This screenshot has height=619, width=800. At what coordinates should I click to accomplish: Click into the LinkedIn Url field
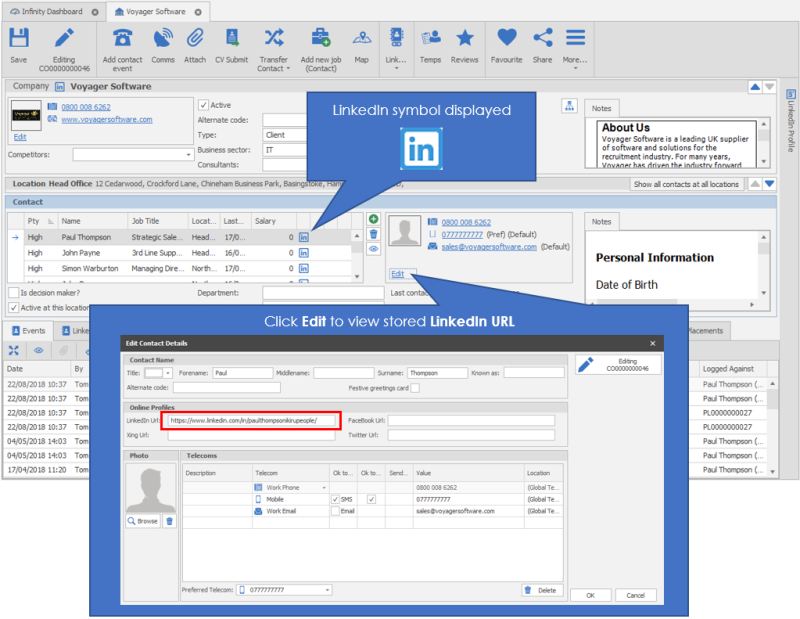point(253,421)
